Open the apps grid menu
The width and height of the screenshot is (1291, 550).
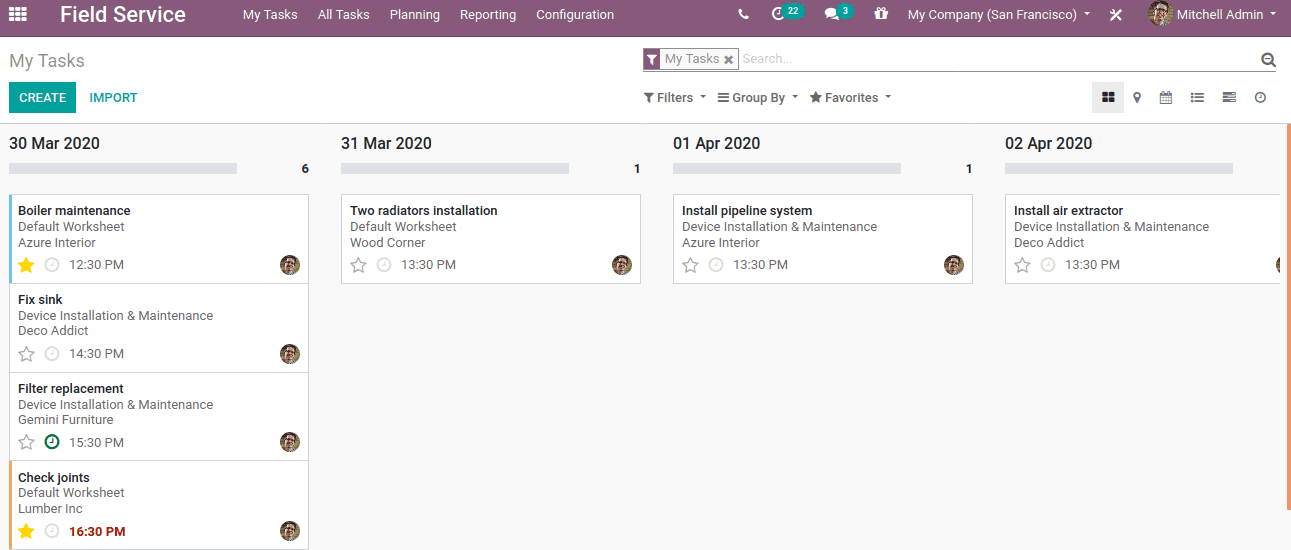[x=18, y=15]
